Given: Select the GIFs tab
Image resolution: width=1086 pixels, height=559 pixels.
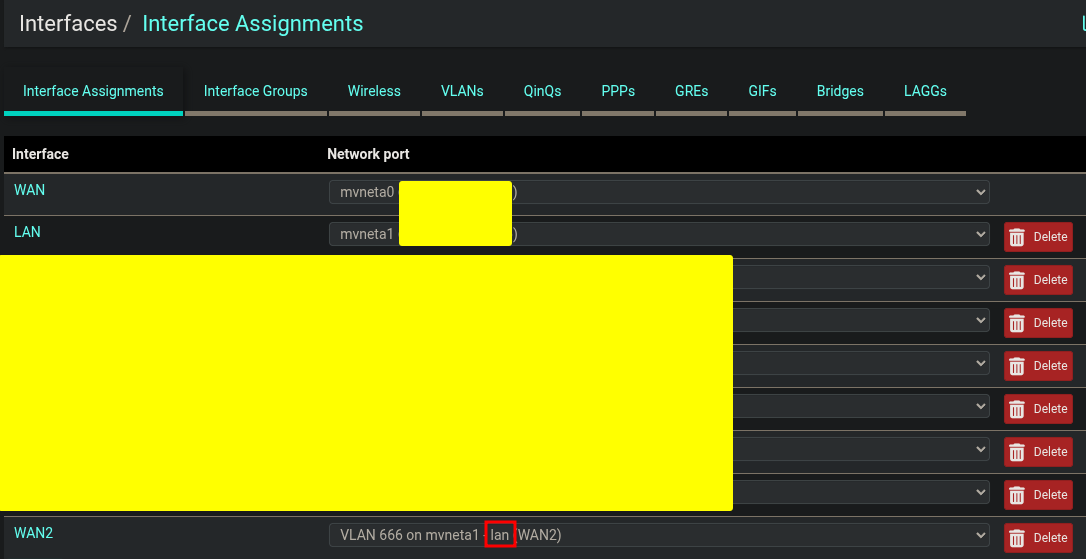Looking at the screenshot, I should click(x=762, y=91).
